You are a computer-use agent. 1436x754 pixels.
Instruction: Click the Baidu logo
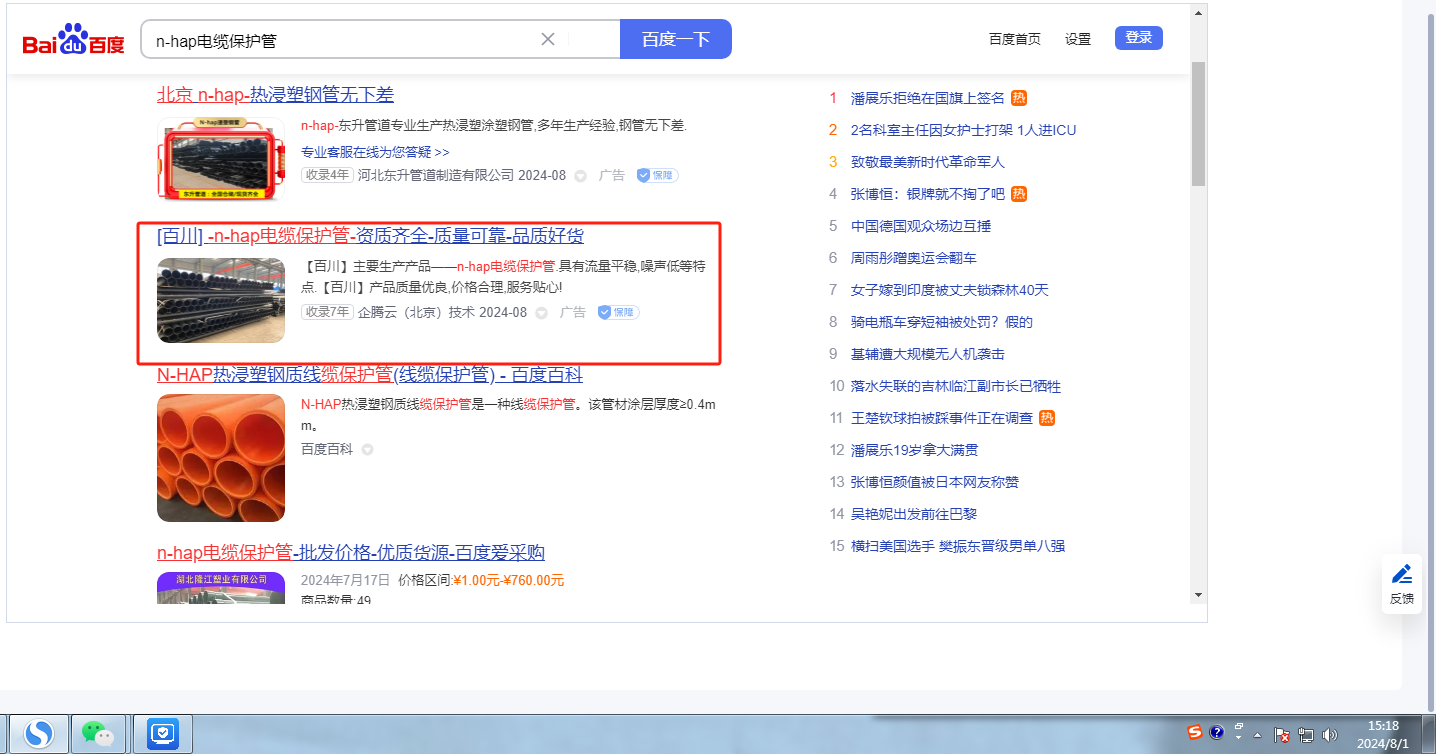(x=74, y=40)
